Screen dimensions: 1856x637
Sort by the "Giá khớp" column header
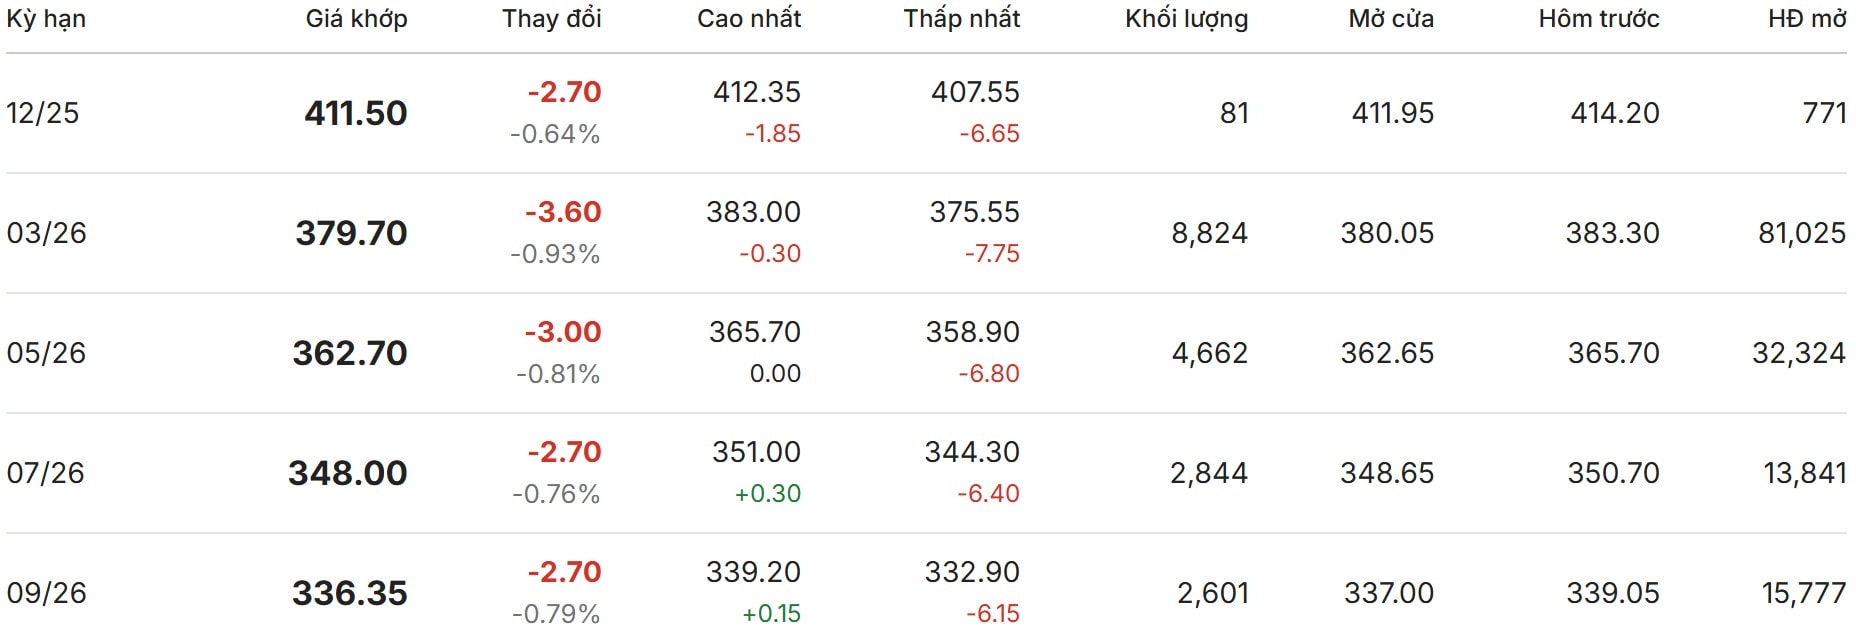[356, 19]
